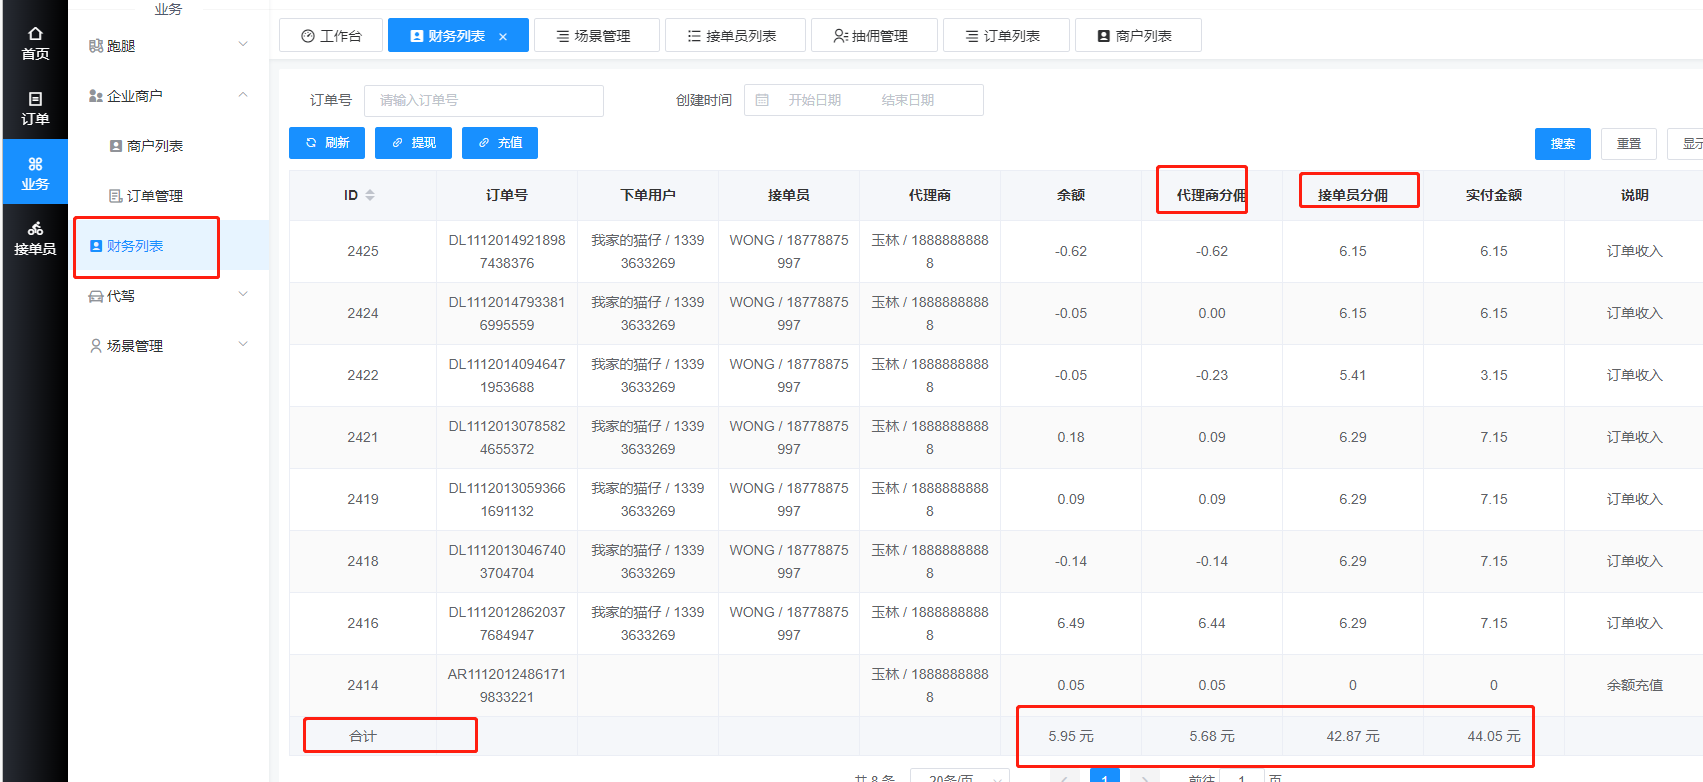Select the 业务 sidebar icon
Image resolution: width=1703 pixels, height=782 pixels.
35,173
